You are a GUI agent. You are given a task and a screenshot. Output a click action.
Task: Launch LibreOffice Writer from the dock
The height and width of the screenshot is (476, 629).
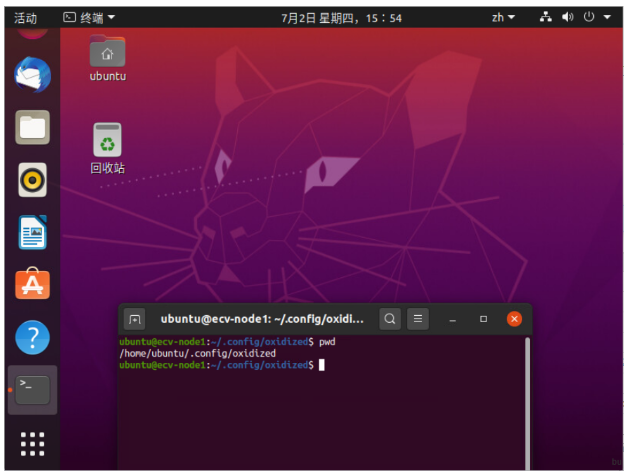pos(32,232)
